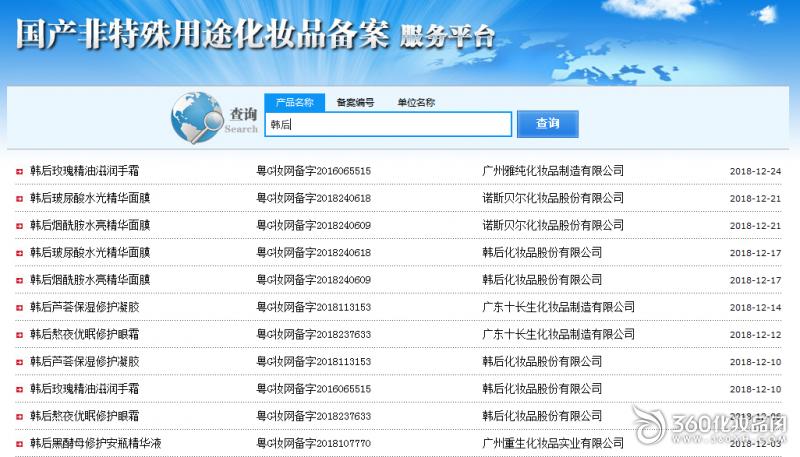Click red bullet beside 韩后芦荟保湿修护凝胶 dated 2018-12-10
Viewport: 800px width, 457px height.
point(19,362)
